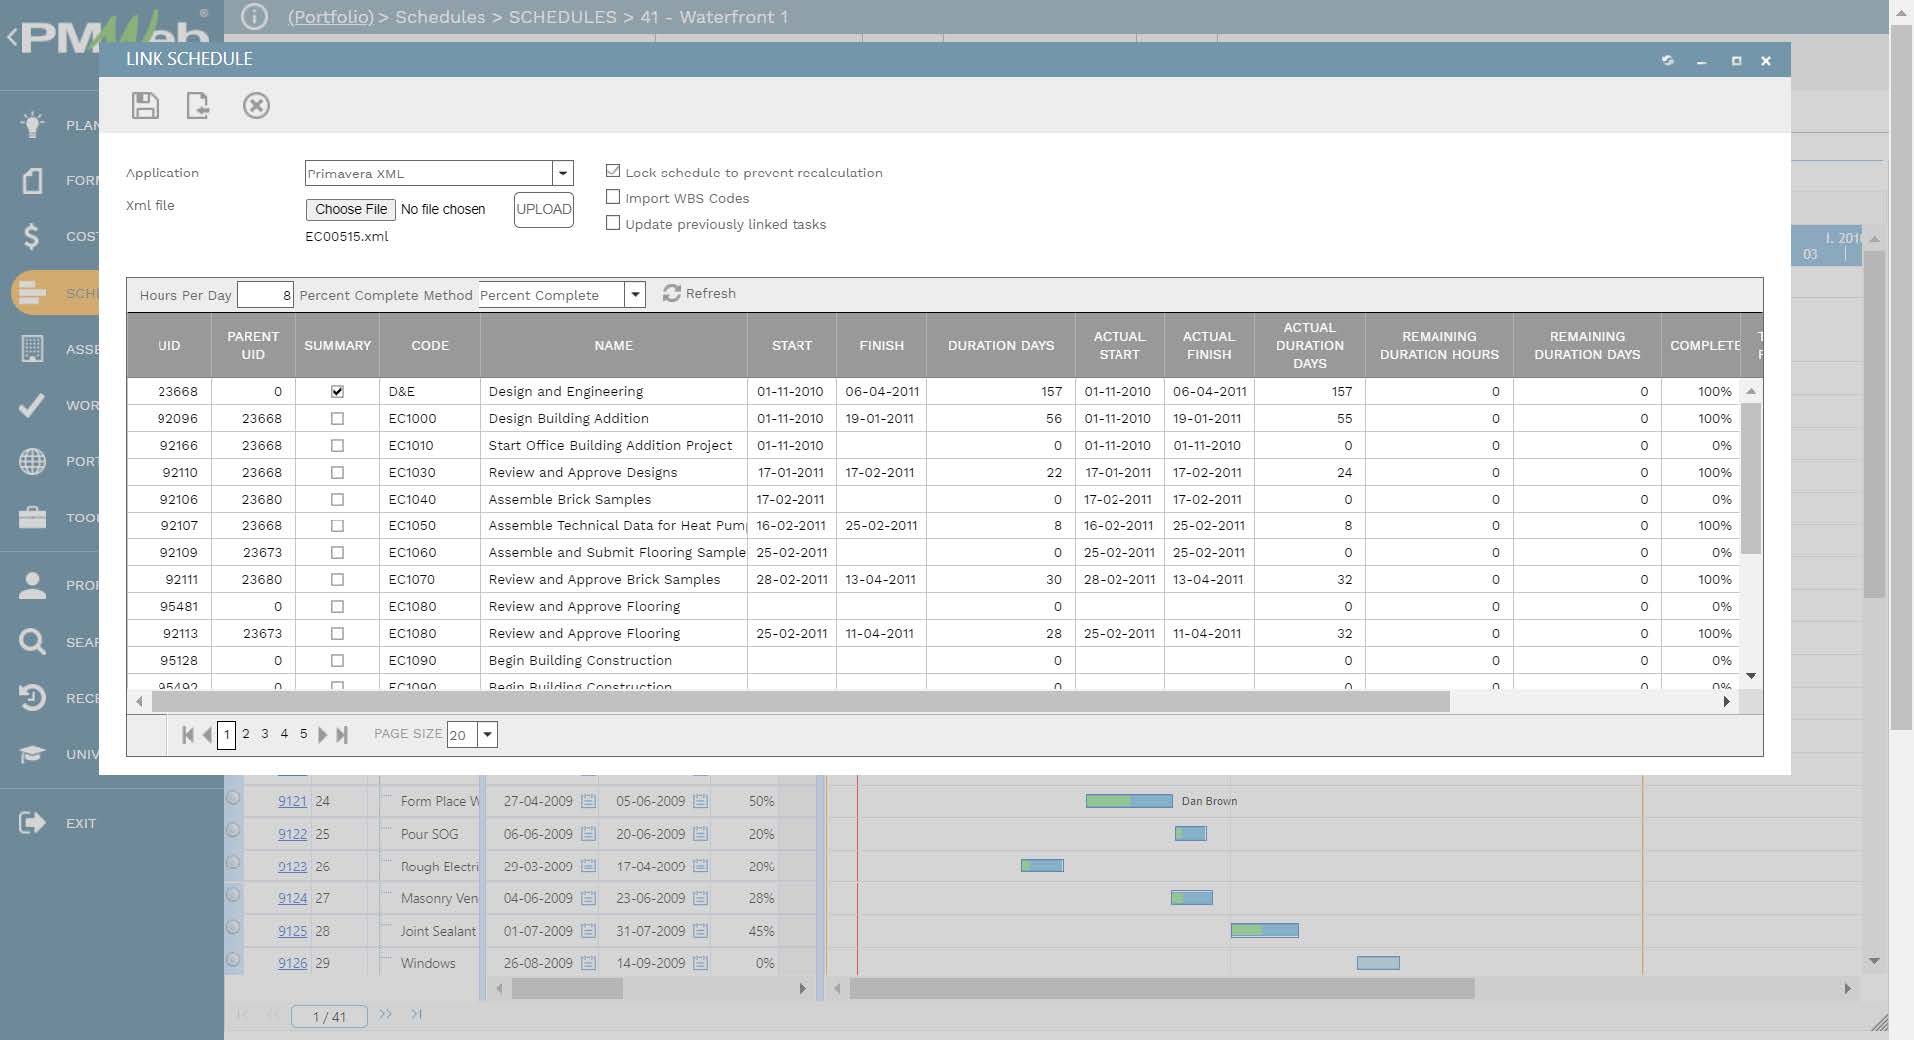Open the Cost dollar-sign sidebar icon
Viewport: 1914px width, 1040px height.
32,236
